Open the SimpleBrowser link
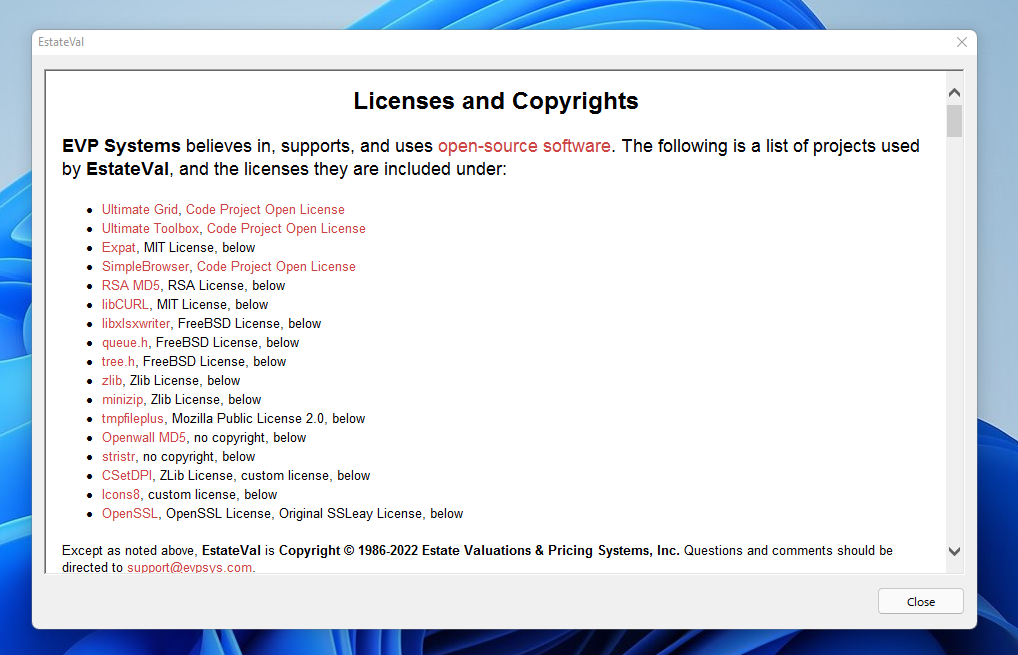1018x655 pixels. click(x=145, y=267)
